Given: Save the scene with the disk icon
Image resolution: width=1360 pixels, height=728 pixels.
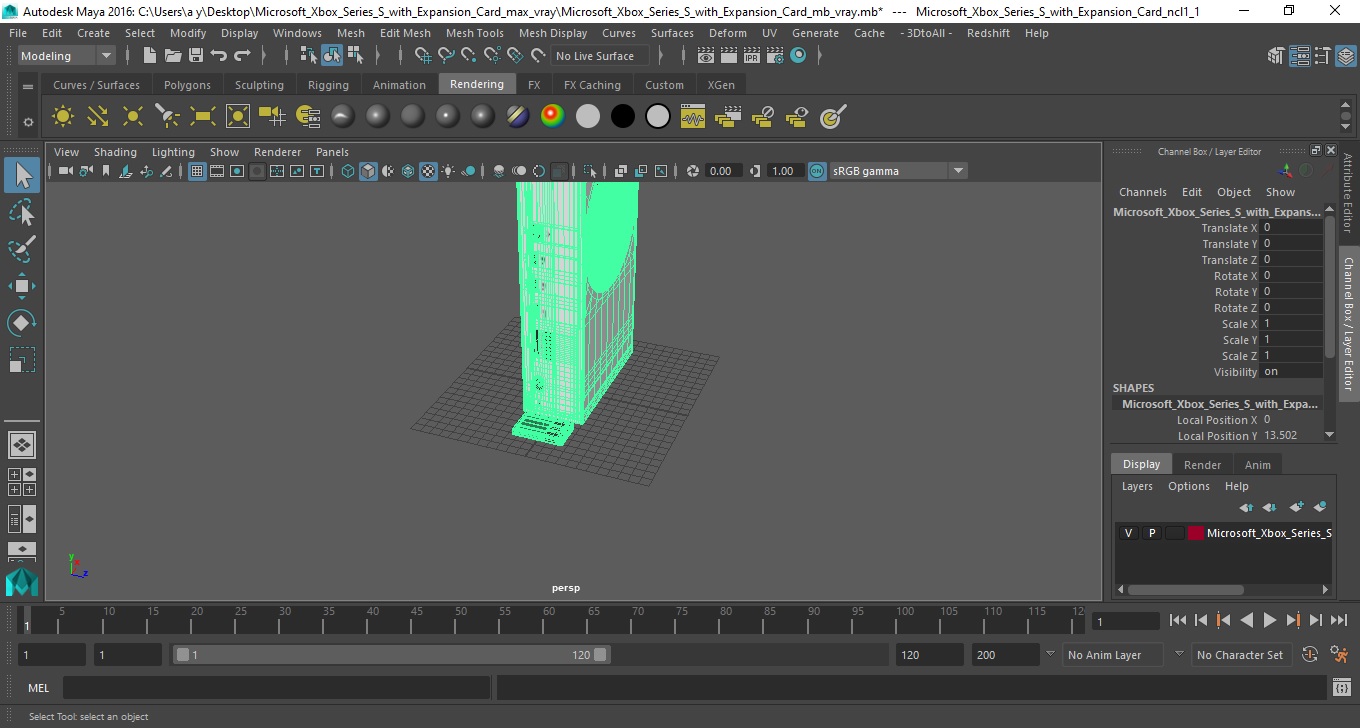Looking at the screenshot, I should tap(196, 56).
